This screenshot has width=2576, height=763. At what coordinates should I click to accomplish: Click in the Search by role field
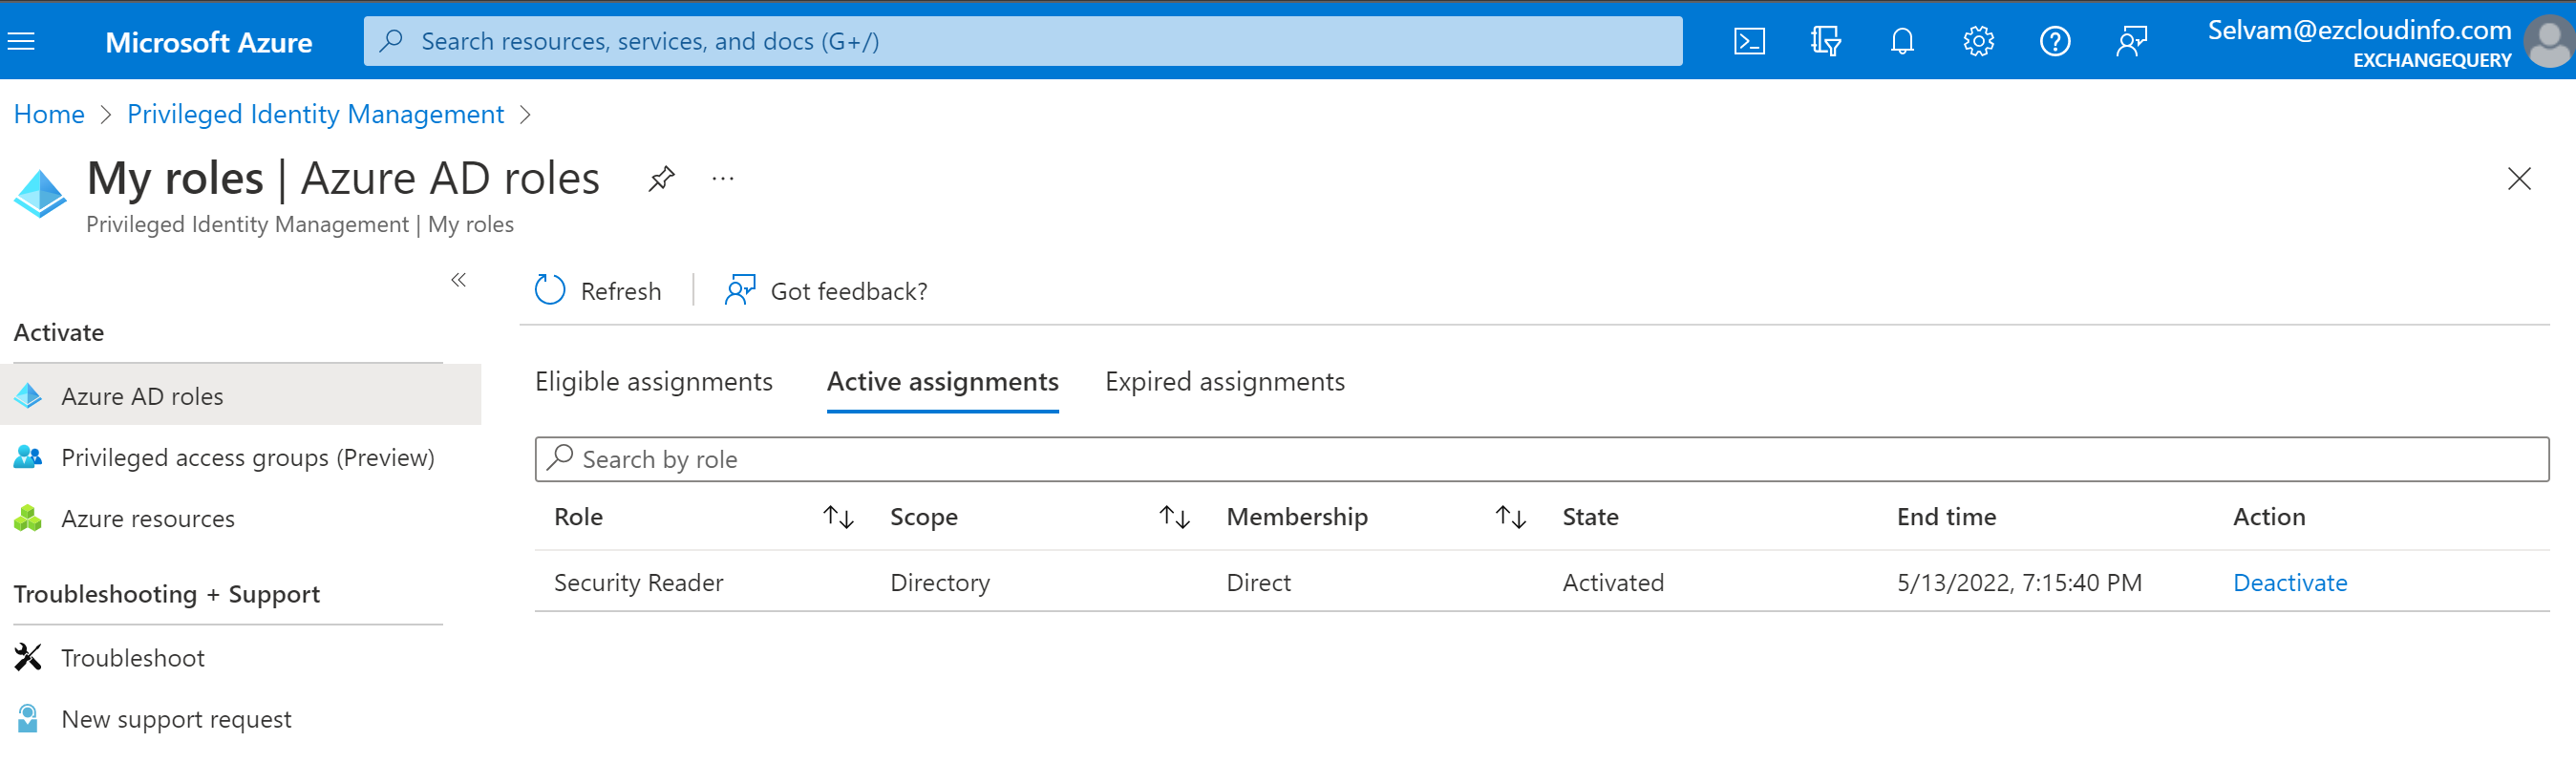pyautogui.click(x=1540, y=459)
